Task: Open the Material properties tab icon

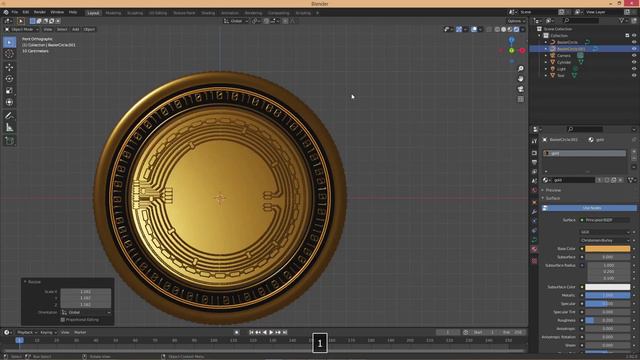Action: 534,249
